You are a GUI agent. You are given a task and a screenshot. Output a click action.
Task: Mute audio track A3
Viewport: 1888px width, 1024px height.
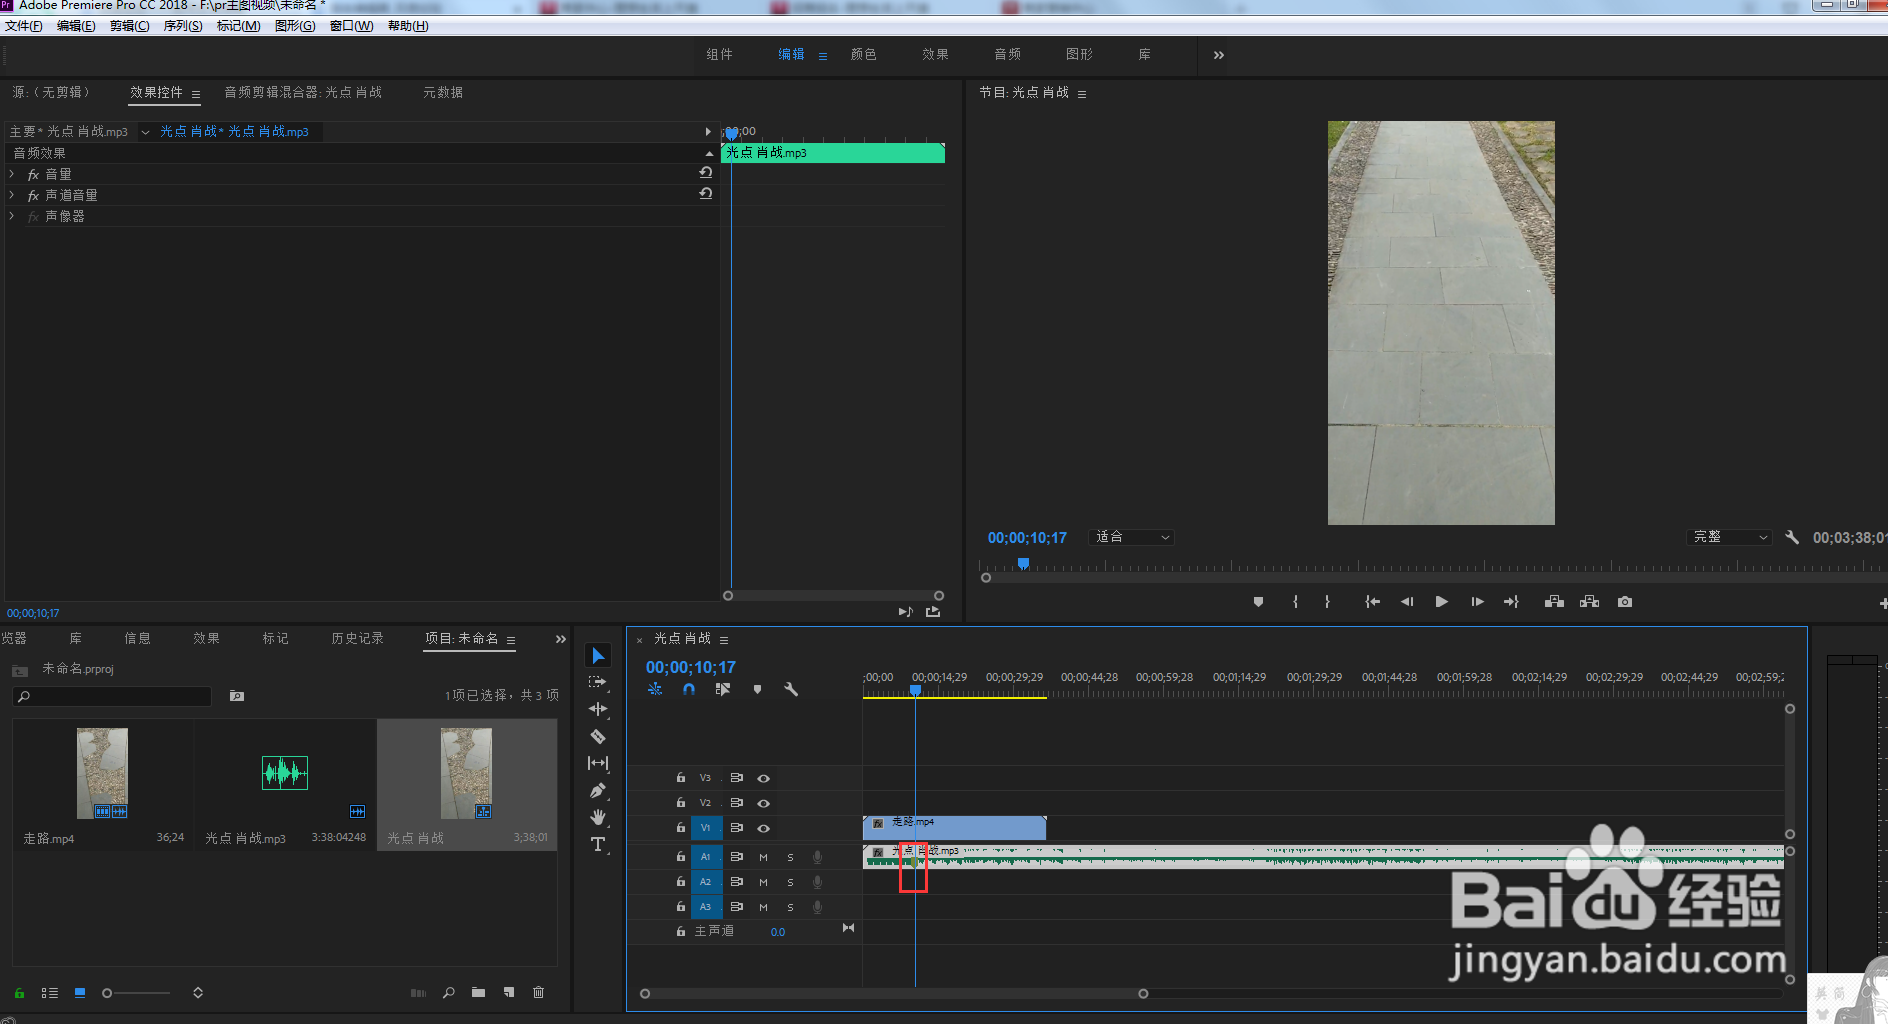pyautogui.click(x=763, y=907)
